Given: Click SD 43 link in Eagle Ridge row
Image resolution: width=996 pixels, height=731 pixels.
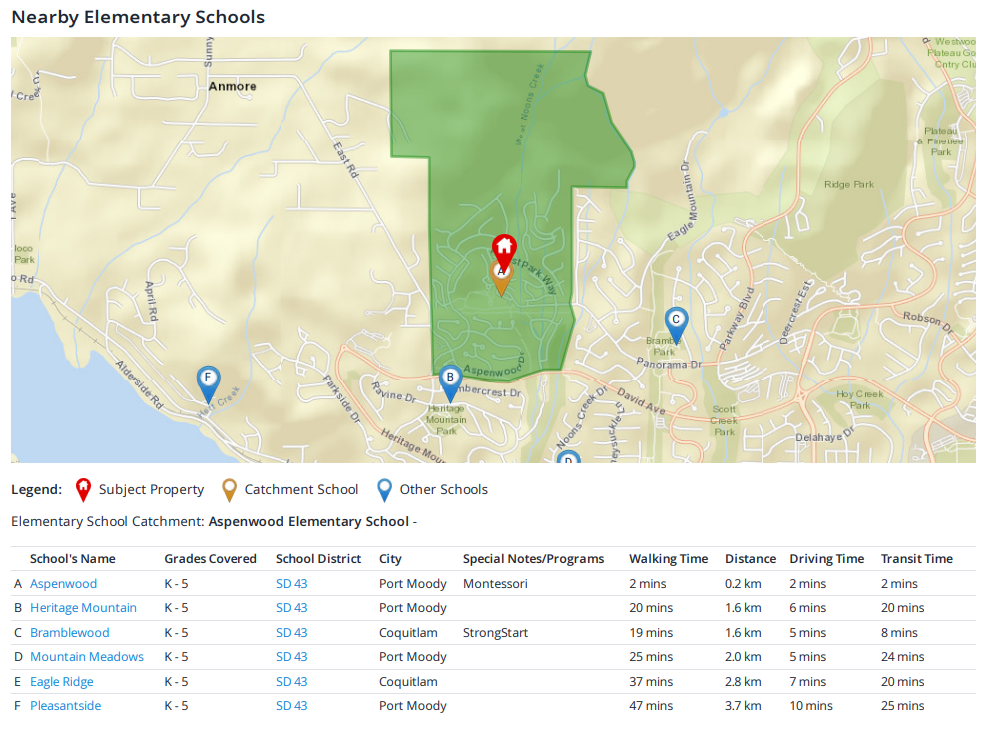Looking at the screenshot, I should tap(292, 681).
